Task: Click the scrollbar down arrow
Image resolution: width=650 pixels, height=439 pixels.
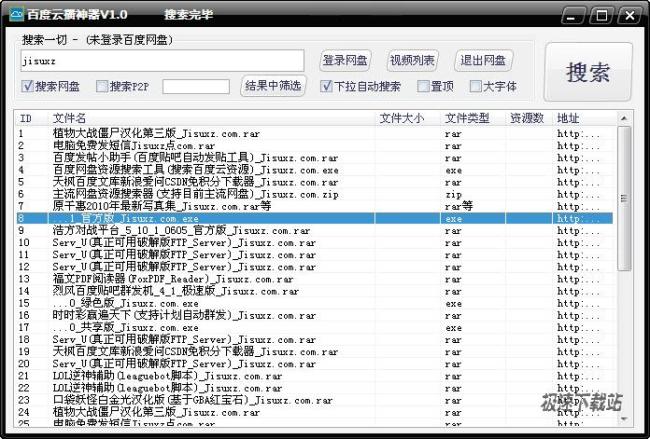Action: tap(624, 419)
